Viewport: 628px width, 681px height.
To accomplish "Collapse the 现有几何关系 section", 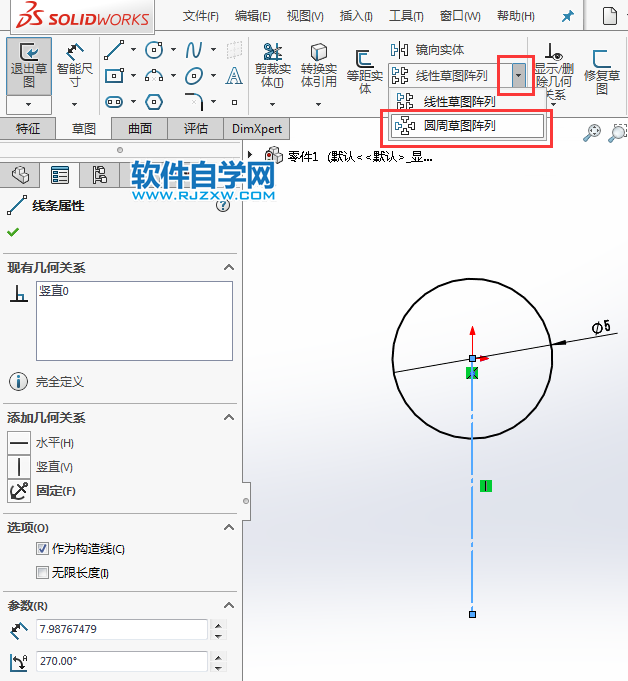I will [x=229, y=267].
